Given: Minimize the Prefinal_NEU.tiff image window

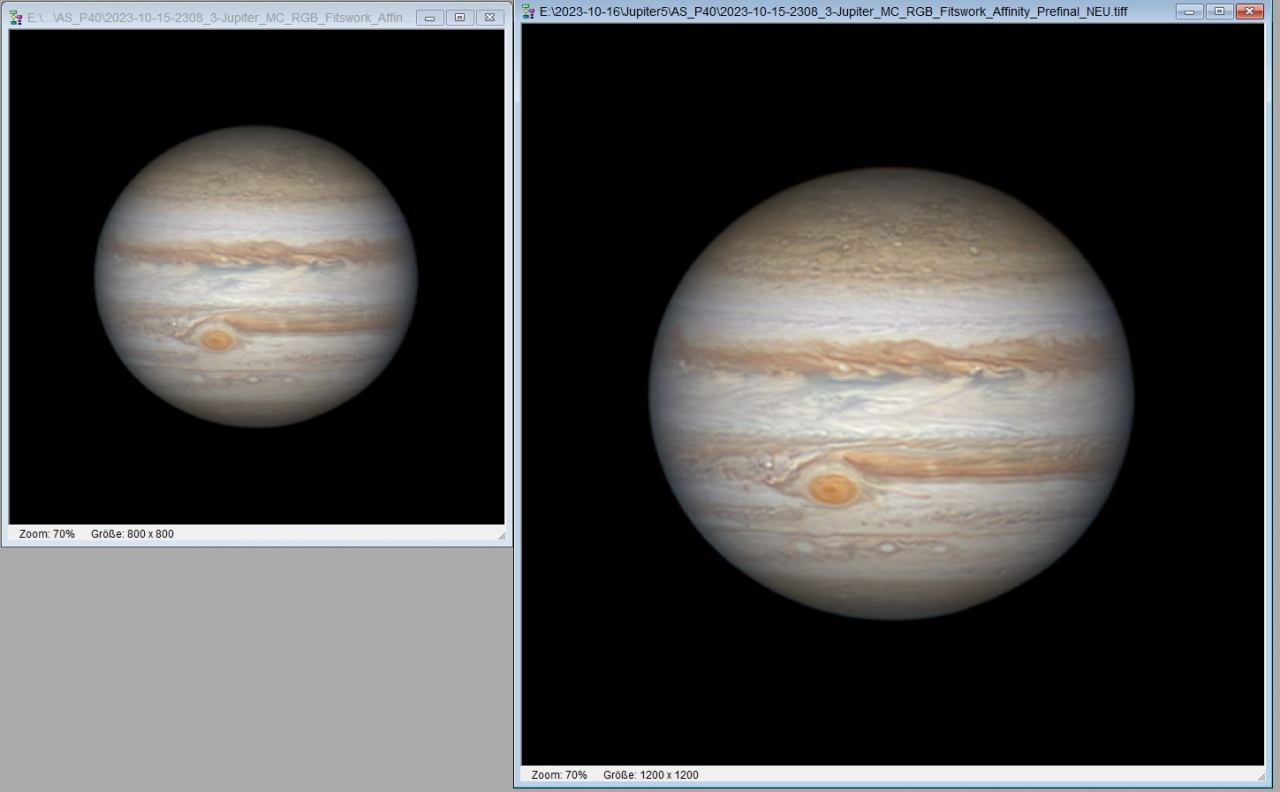Looking at the screenshot, I should 1190,11.
